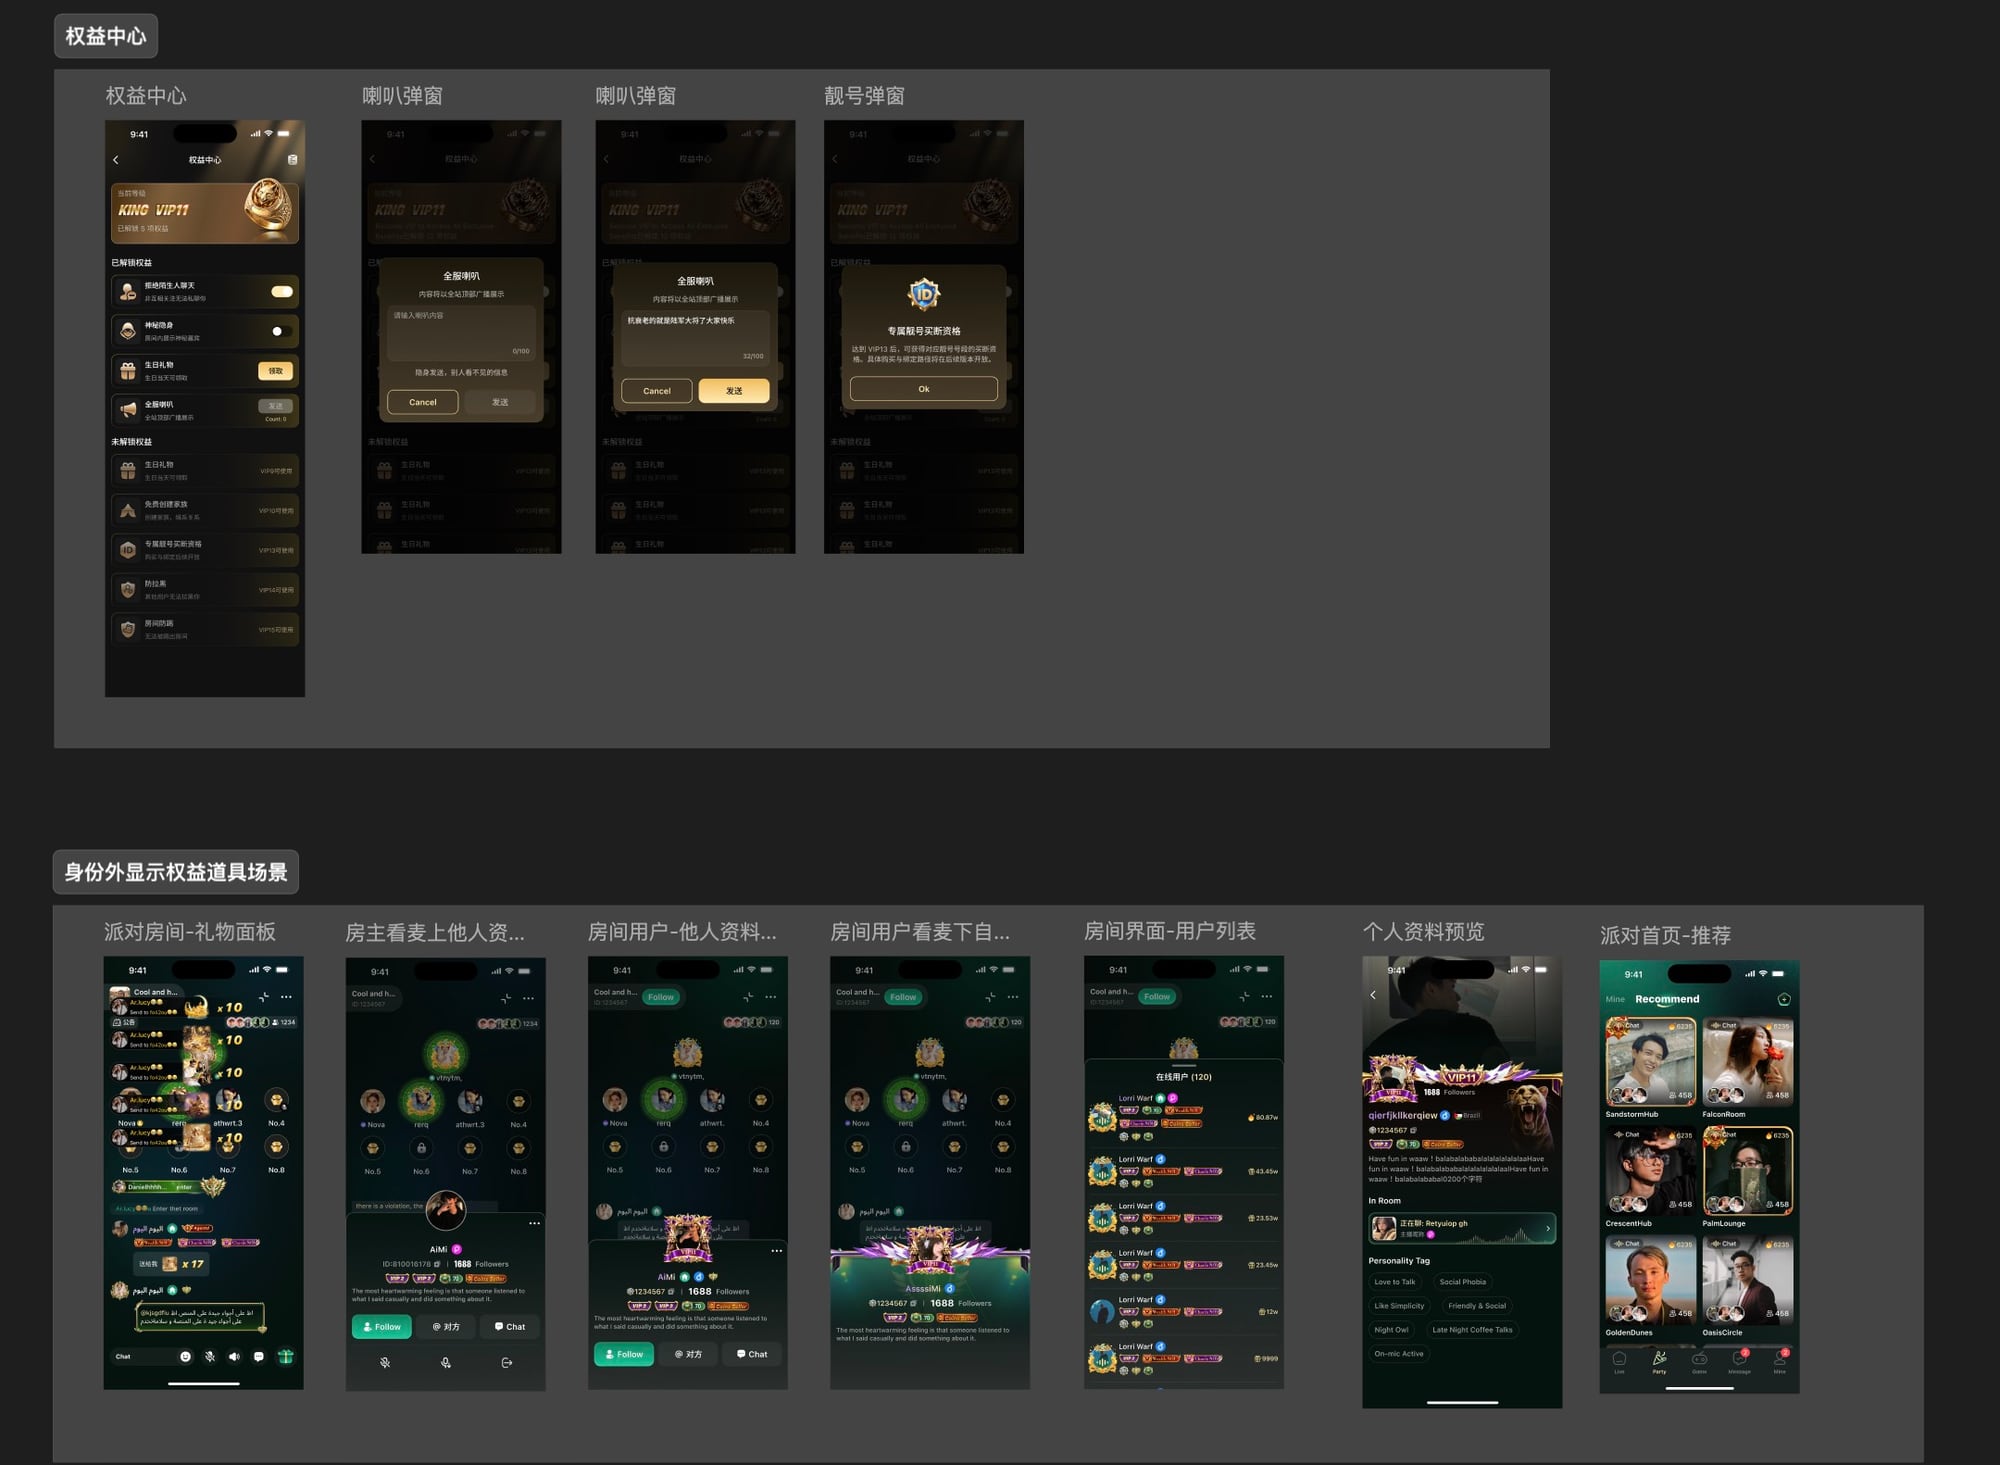Select the Party tab in bottom navigation
Viewport: 2000px width, 1465px height.
point(1659,1361)
